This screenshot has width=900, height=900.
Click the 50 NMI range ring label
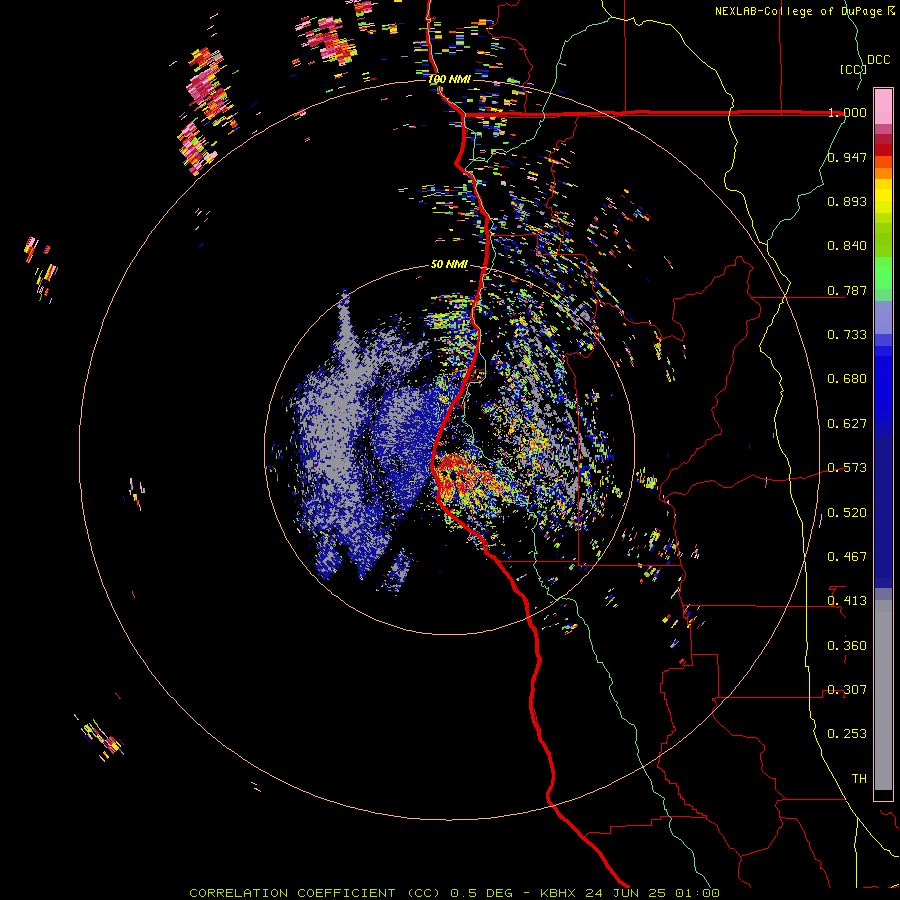click(449, 265)
